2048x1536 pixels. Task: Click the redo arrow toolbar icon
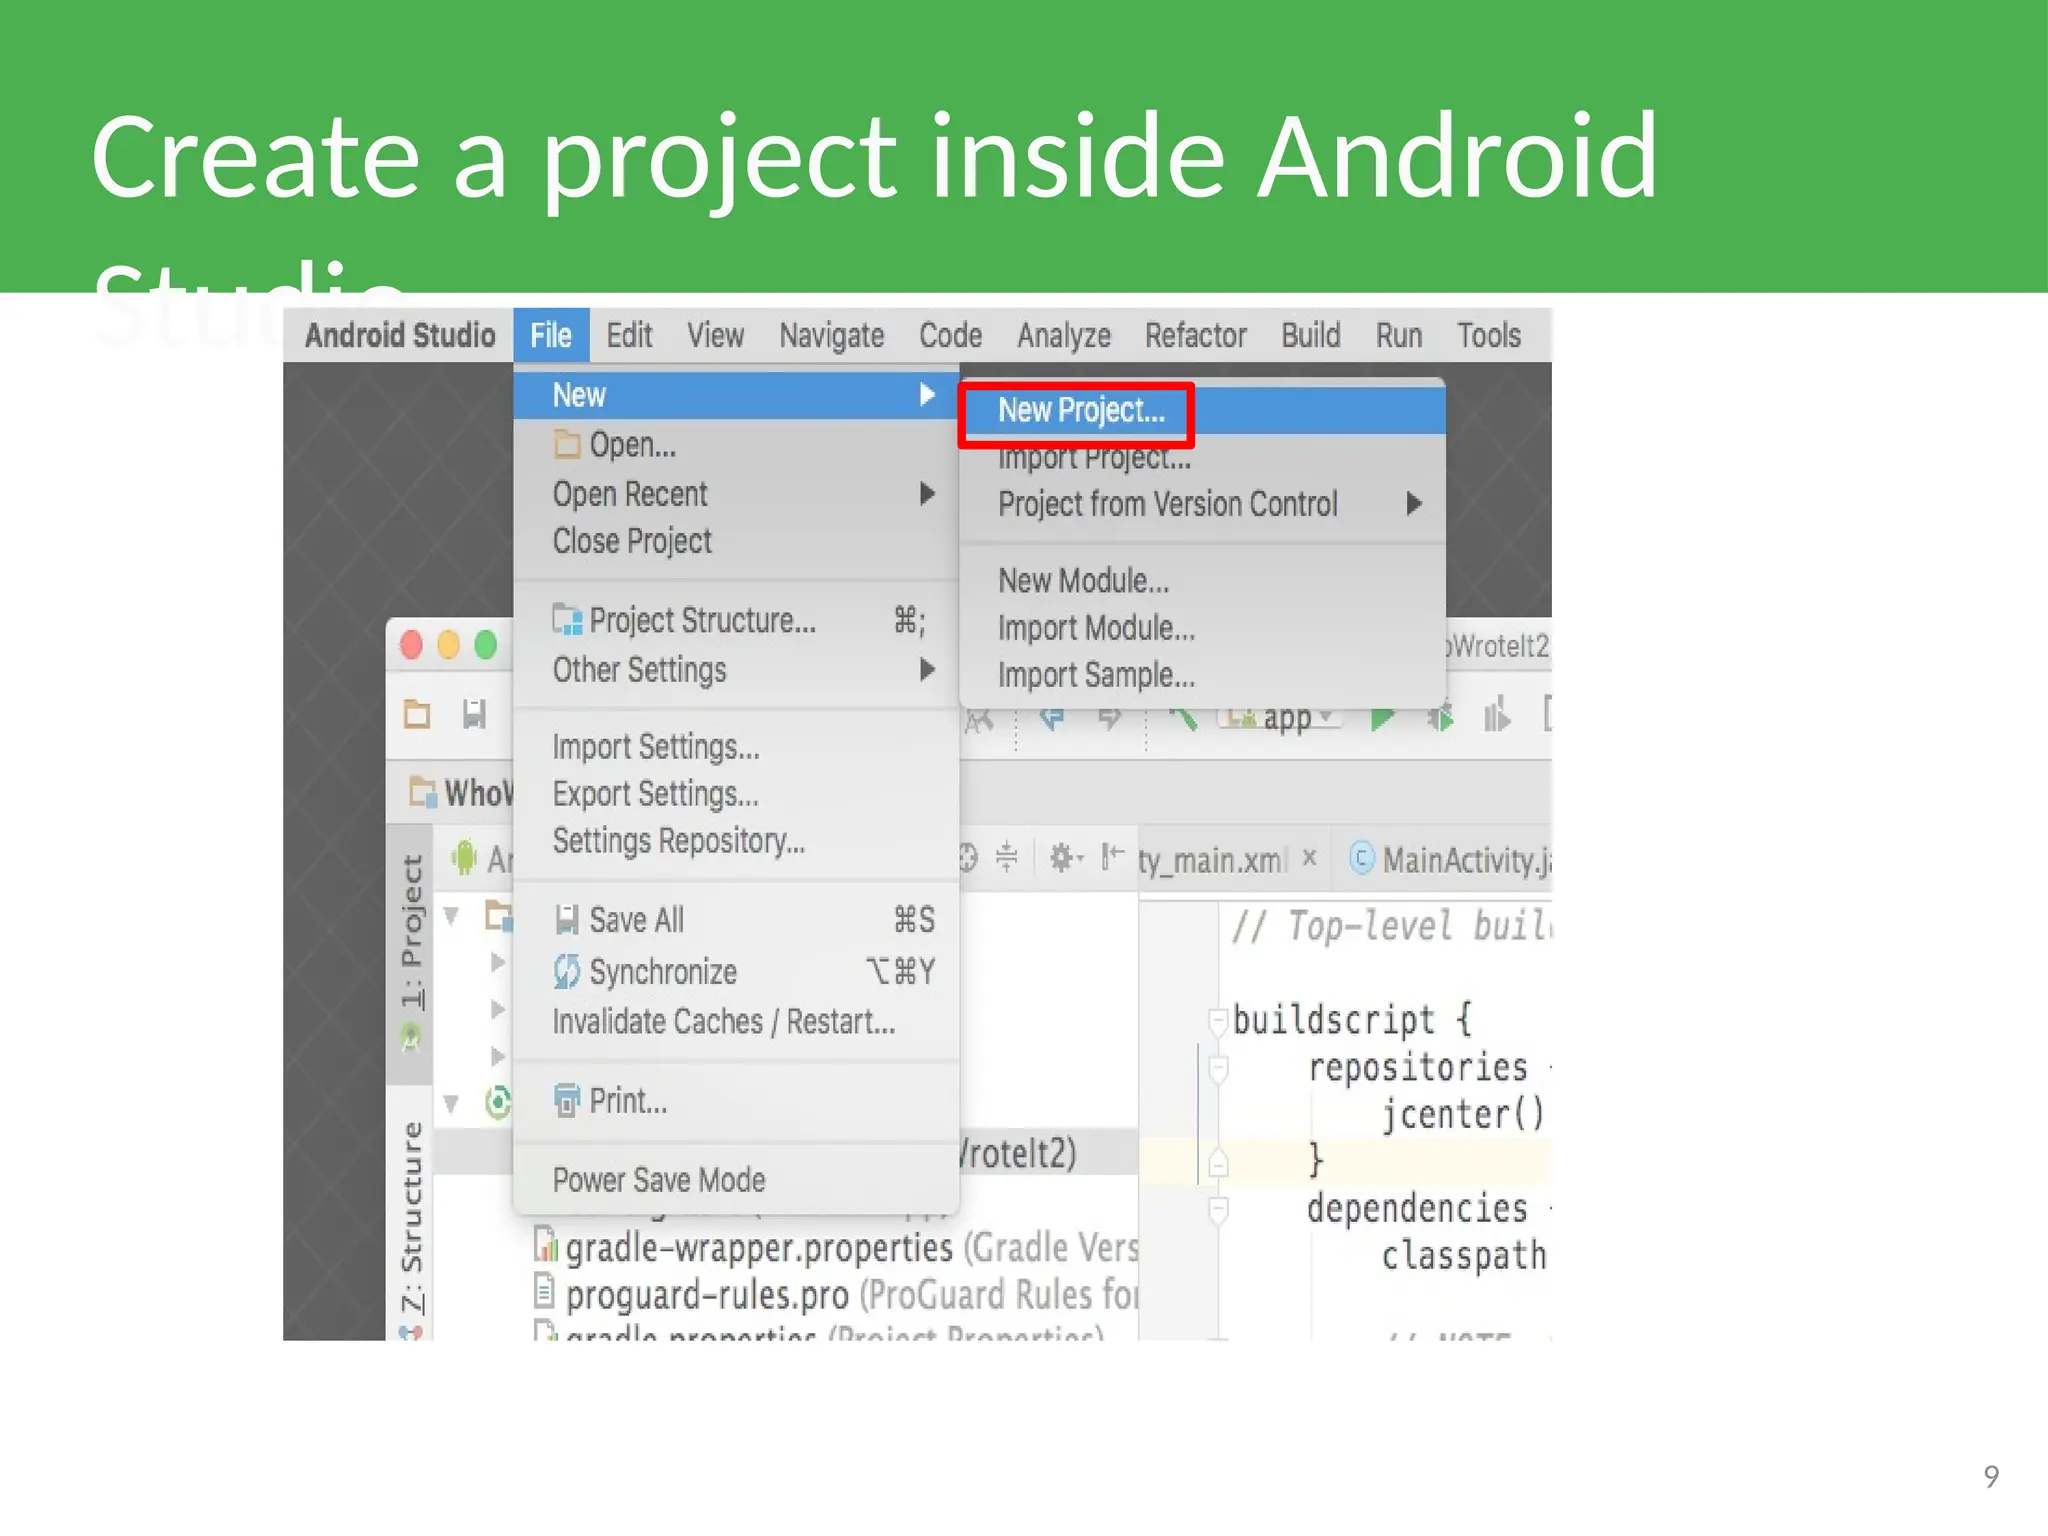[1110, 716]
